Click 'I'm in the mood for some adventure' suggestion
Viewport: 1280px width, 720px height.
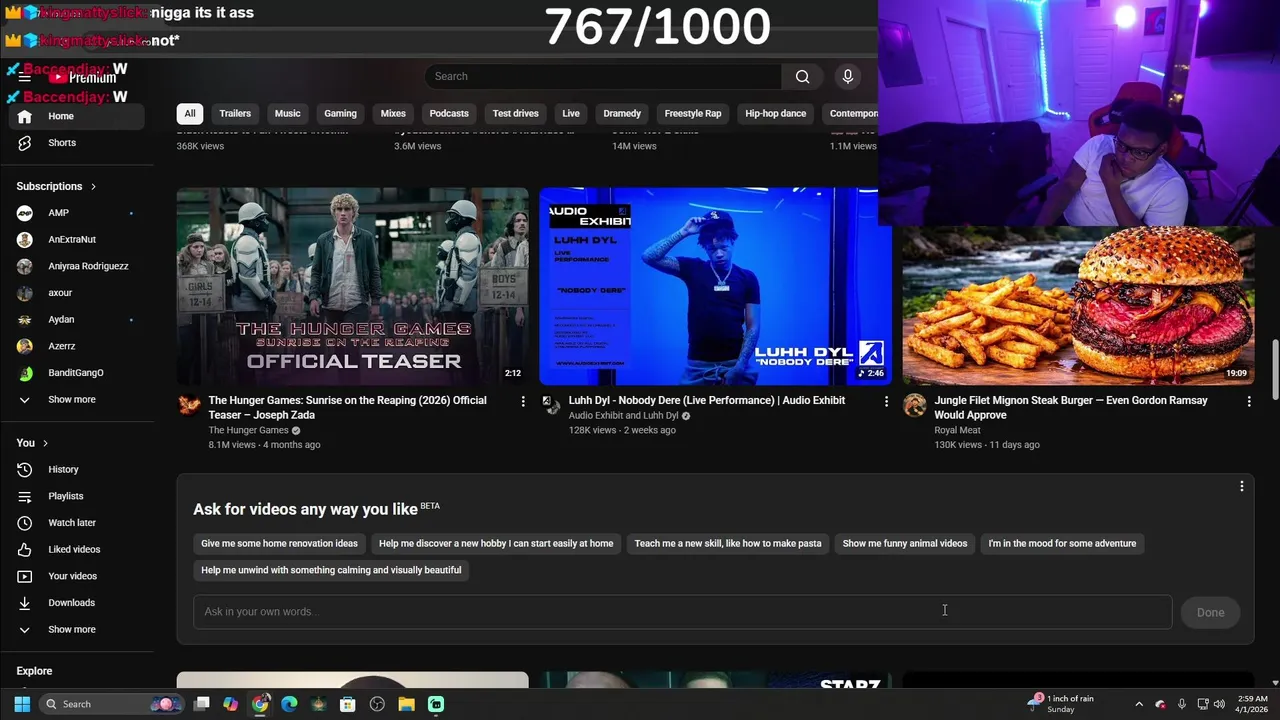1062,544
